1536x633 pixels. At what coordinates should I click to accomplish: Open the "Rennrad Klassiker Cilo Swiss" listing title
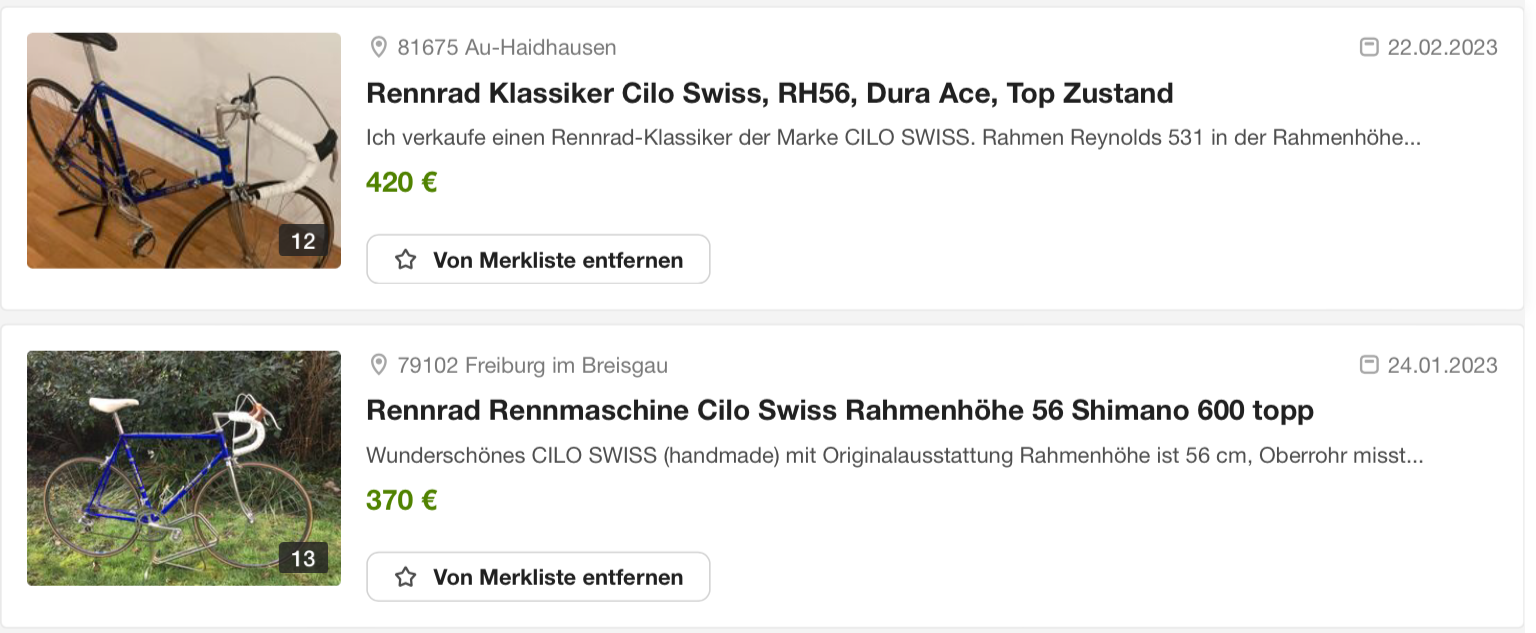point(769,93)
